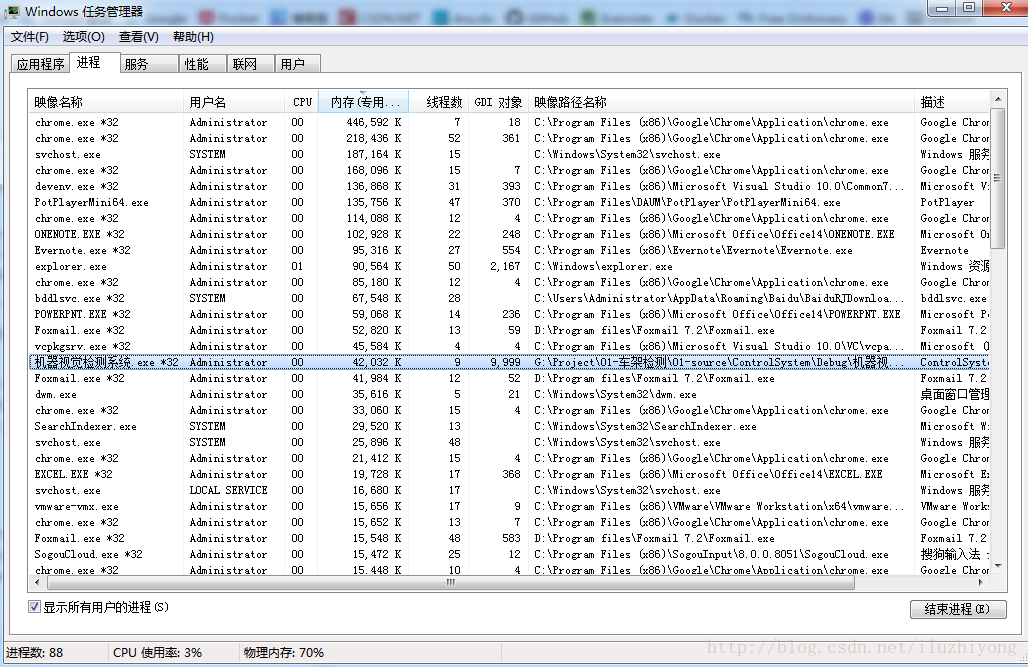
Task: Select the PotPlayerMini64.exe process row
Action: click(509, 202)
